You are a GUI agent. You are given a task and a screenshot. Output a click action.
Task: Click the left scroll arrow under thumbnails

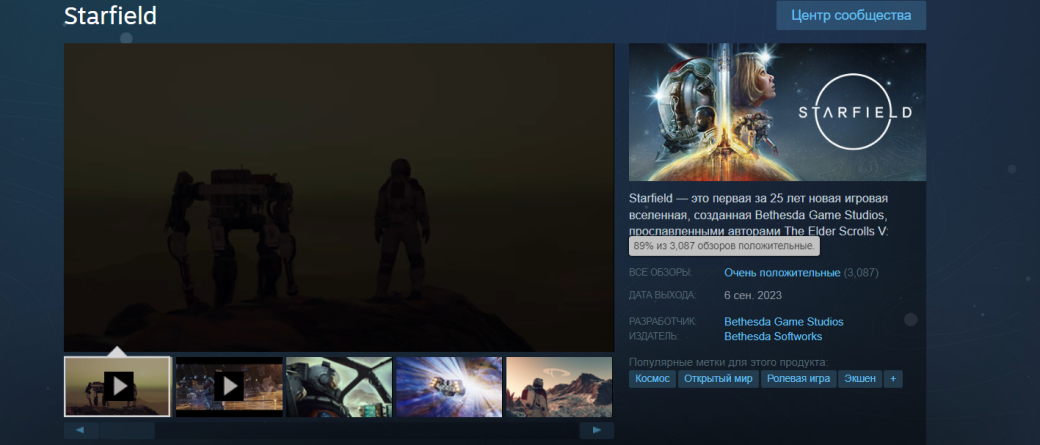pos(81,430)
